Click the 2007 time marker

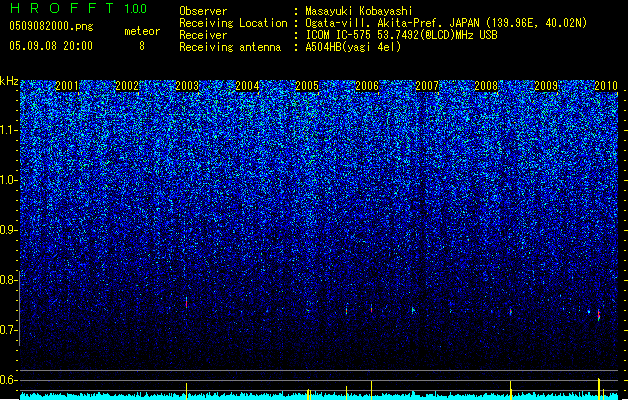pos(427,86)
